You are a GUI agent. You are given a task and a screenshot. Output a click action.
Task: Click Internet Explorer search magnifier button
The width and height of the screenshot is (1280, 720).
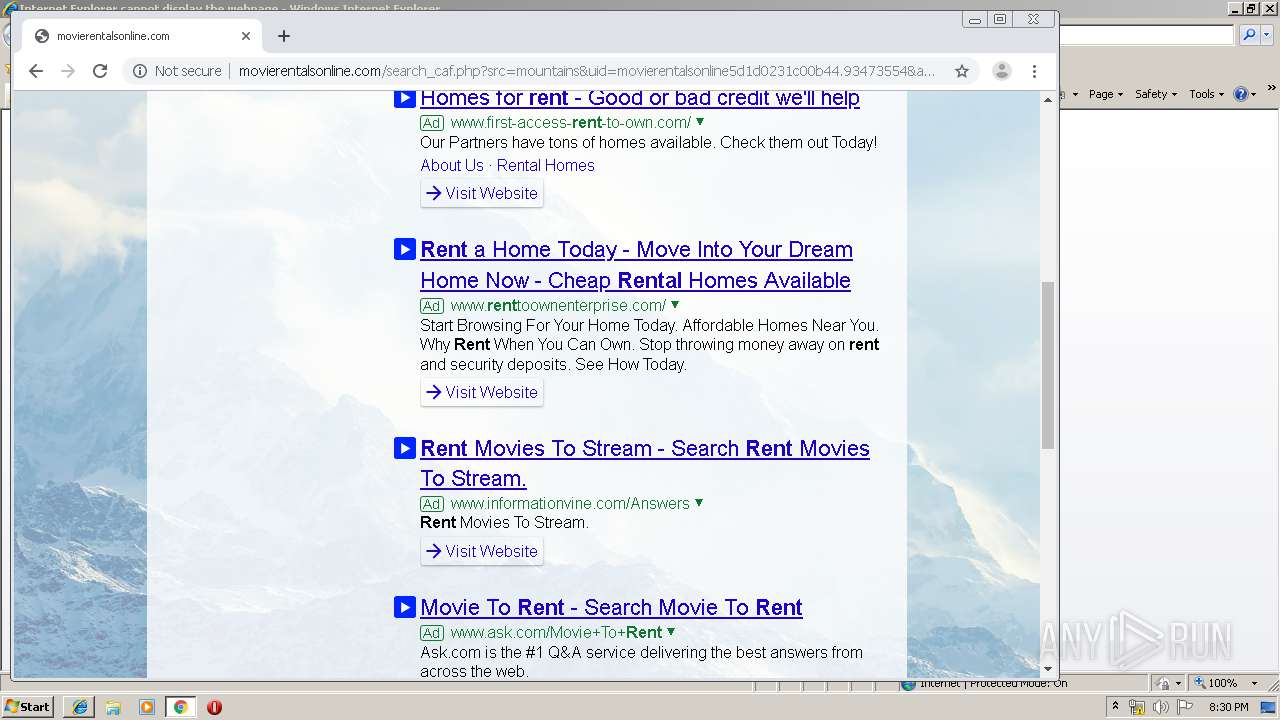(x=1249, y=35)
